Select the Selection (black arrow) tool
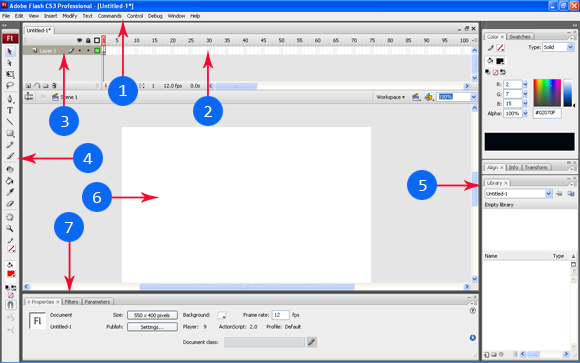The image size is (580, 363). point(10,51)
